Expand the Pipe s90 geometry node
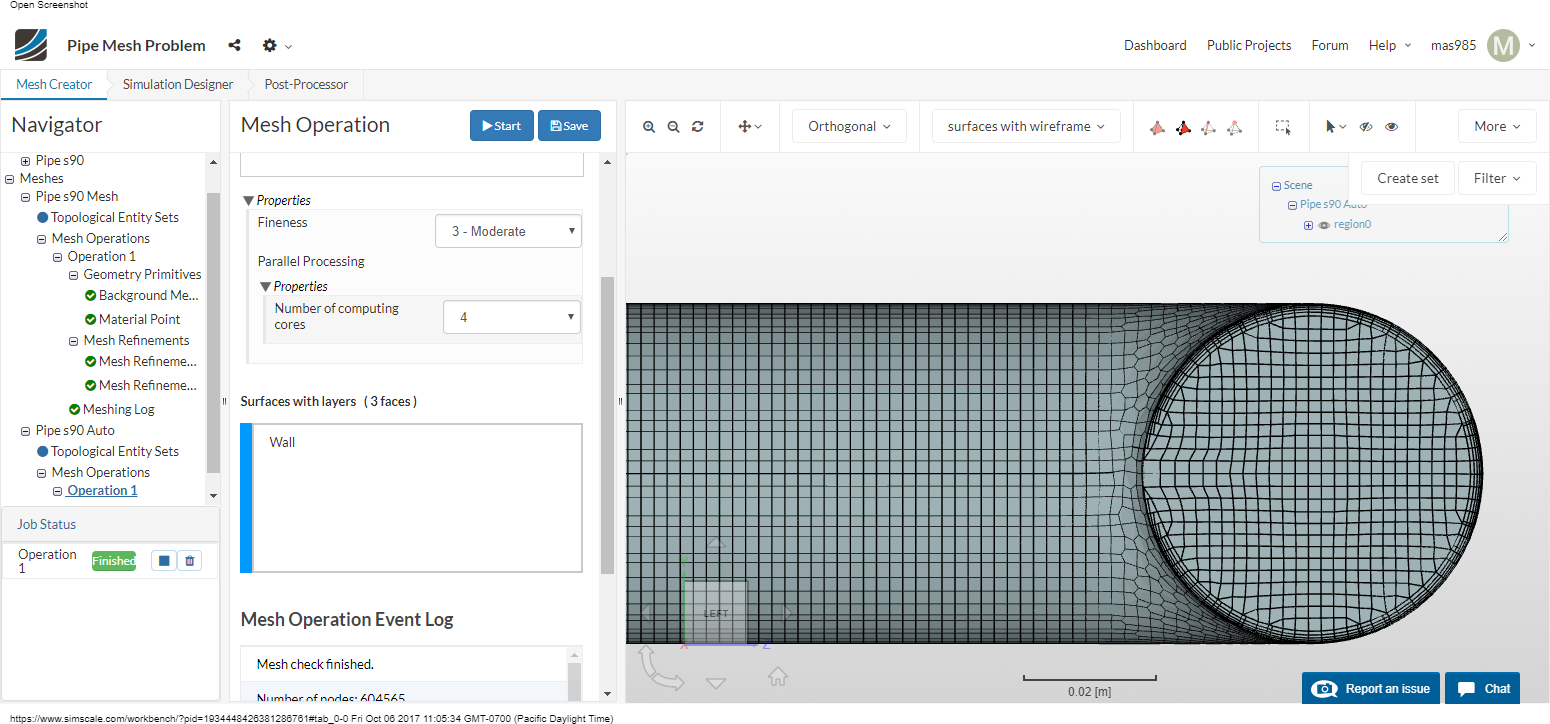Screen dimensions: 1550x724 (26, 161)
